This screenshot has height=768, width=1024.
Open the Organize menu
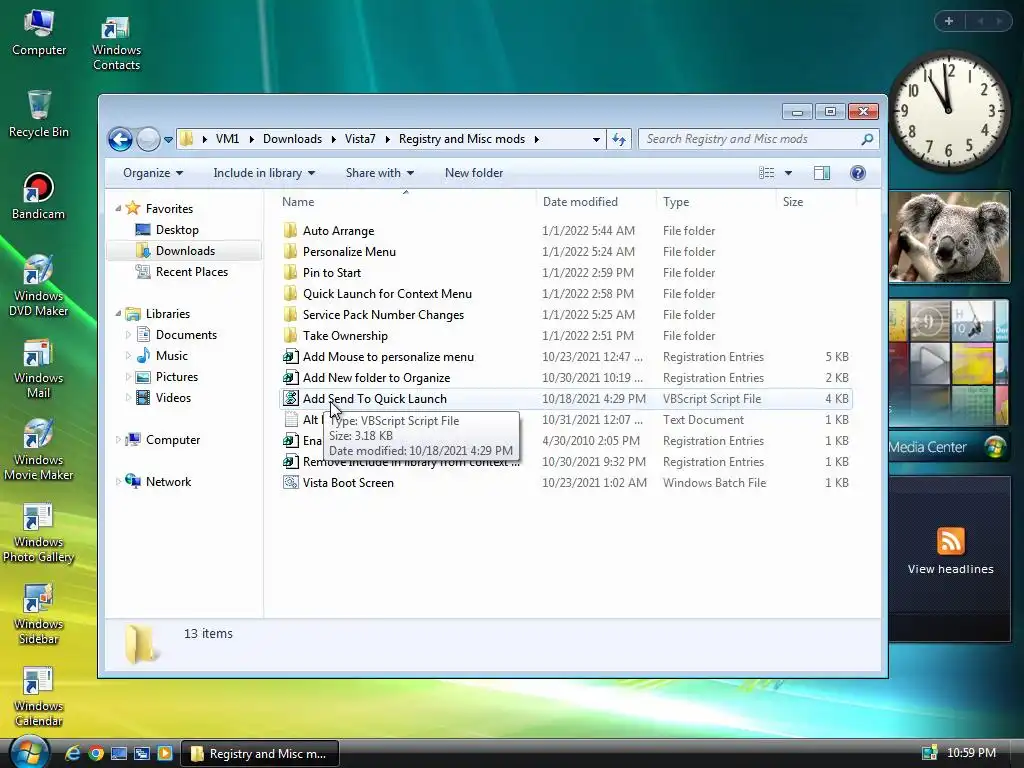153,173
